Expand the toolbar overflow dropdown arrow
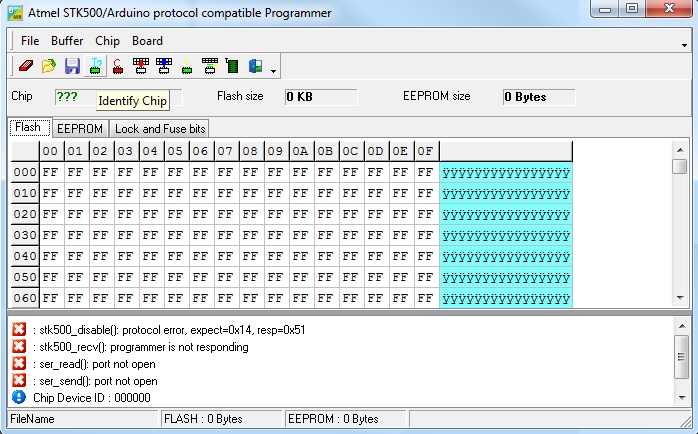The width and height of the screenshot is (698, 434). pos(273,70)
